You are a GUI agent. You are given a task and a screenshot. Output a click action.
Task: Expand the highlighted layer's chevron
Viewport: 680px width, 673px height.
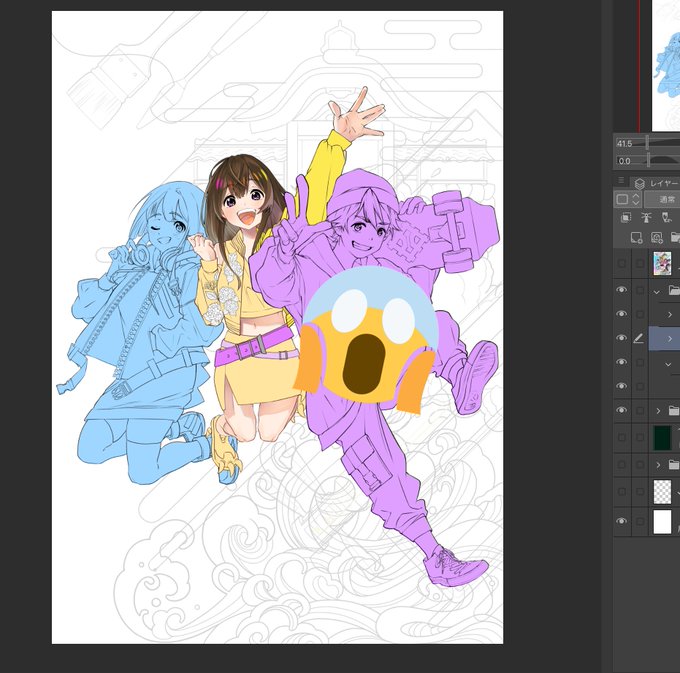tap(670, 339)
